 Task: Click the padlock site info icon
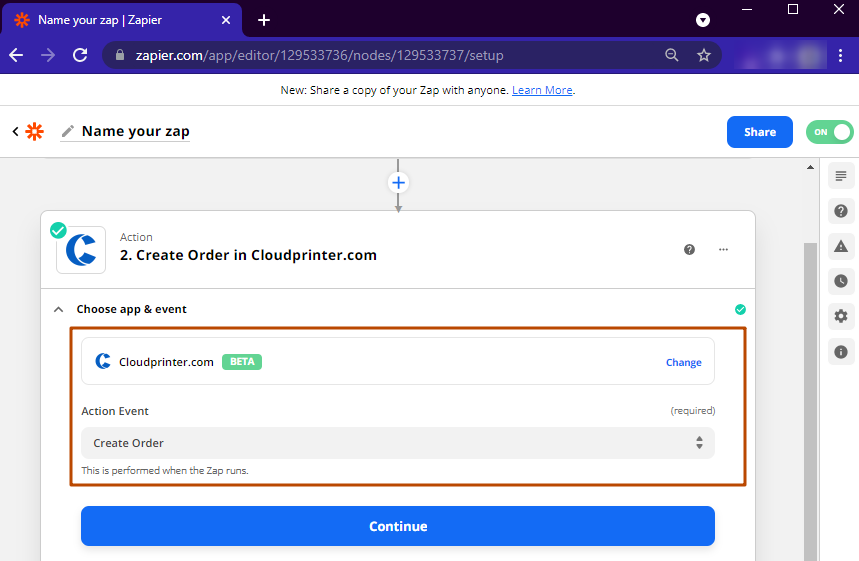[x=120, y=55]
